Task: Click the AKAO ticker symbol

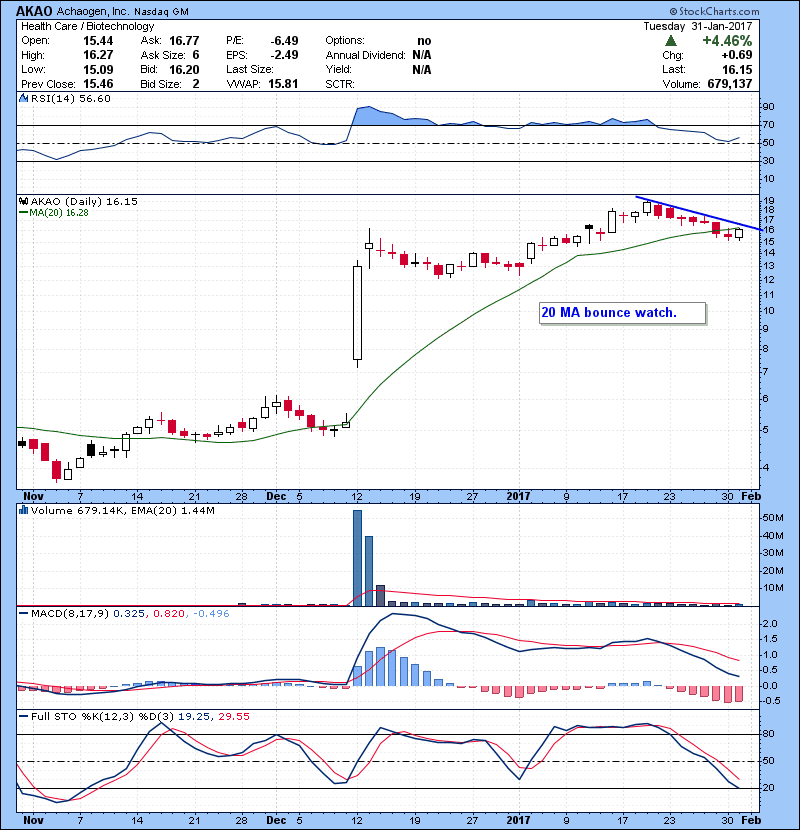Action: pos(34,11)
